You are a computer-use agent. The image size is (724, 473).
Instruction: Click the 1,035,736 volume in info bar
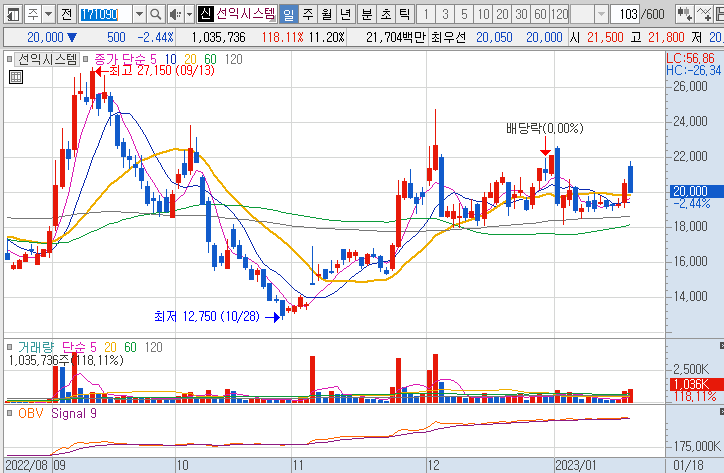218,37
